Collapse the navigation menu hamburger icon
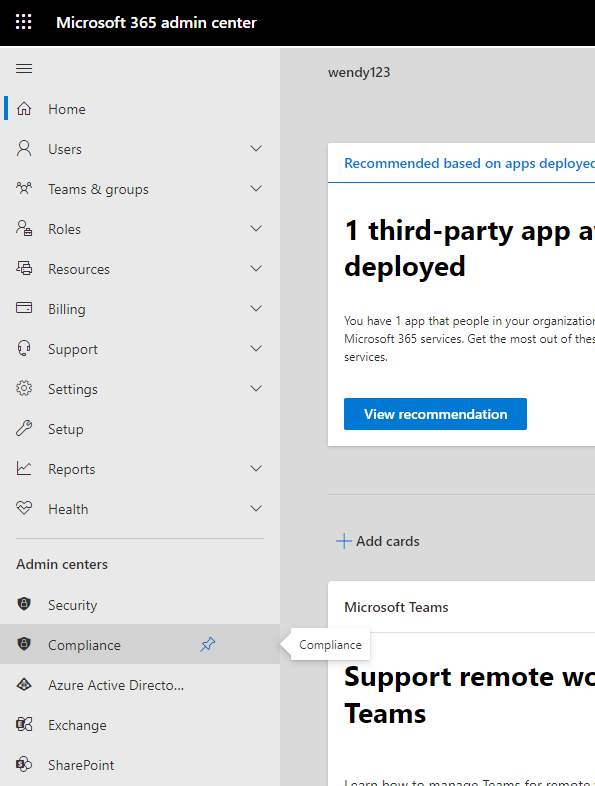Screen dimensions: 595x786 24,68
